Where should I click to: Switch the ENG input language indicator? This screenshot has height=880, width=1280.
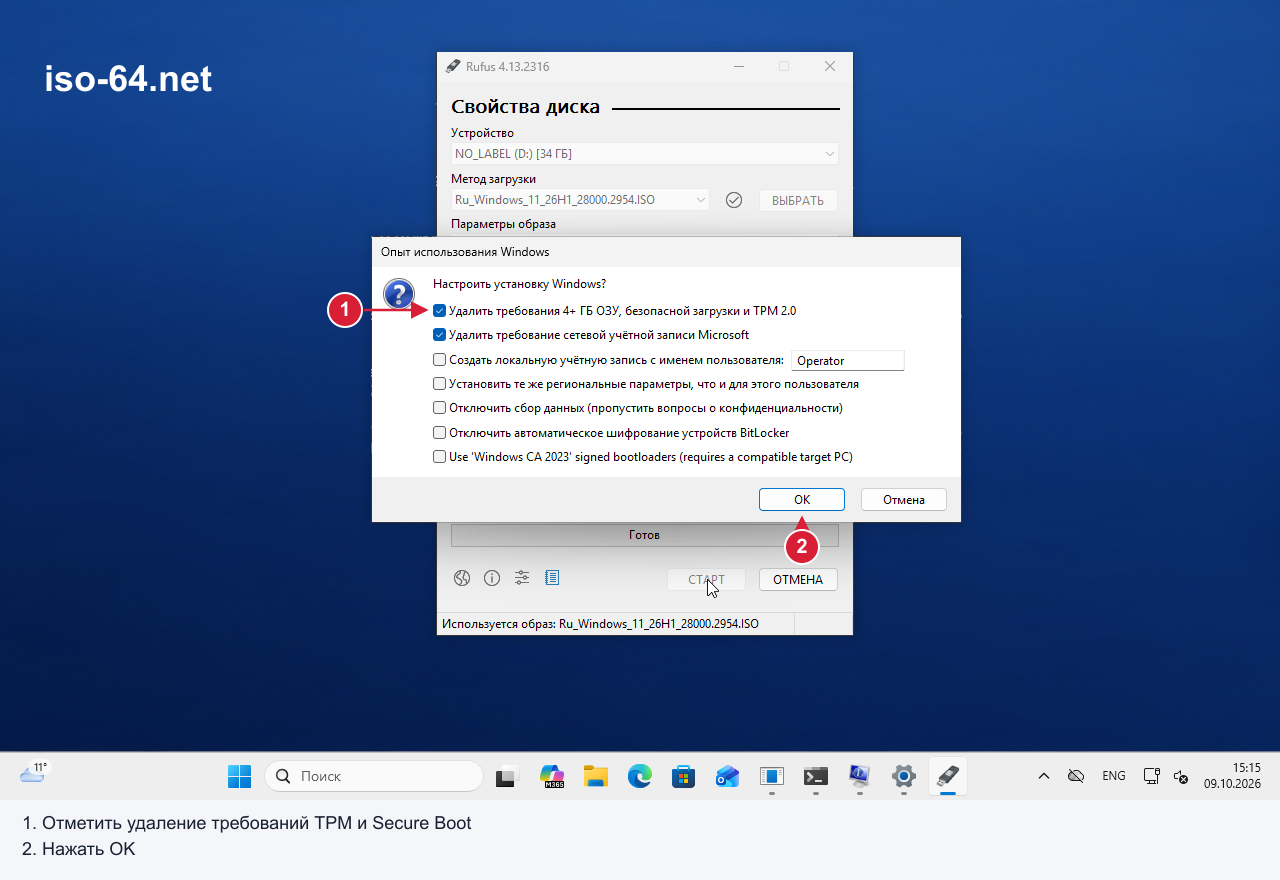coord(1114,776)
